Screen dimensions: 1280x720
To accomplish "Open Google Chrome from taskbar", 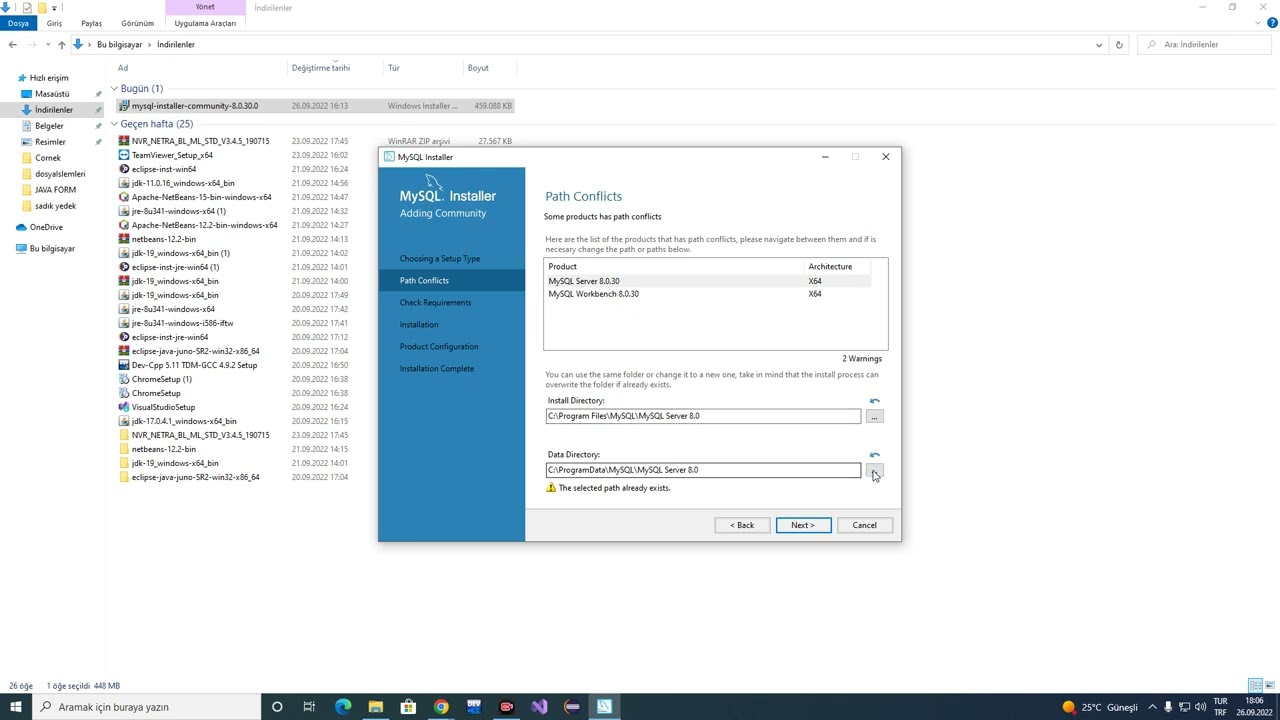I will 441,707.
